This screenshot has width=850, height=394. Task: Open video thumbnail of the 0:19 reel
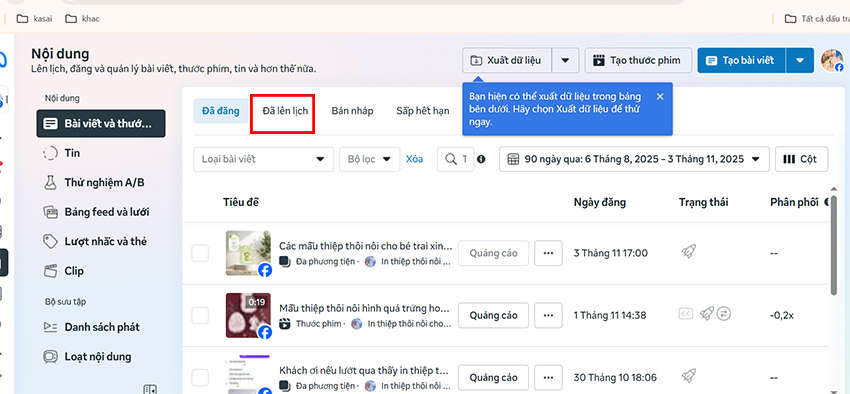[248, 315]
